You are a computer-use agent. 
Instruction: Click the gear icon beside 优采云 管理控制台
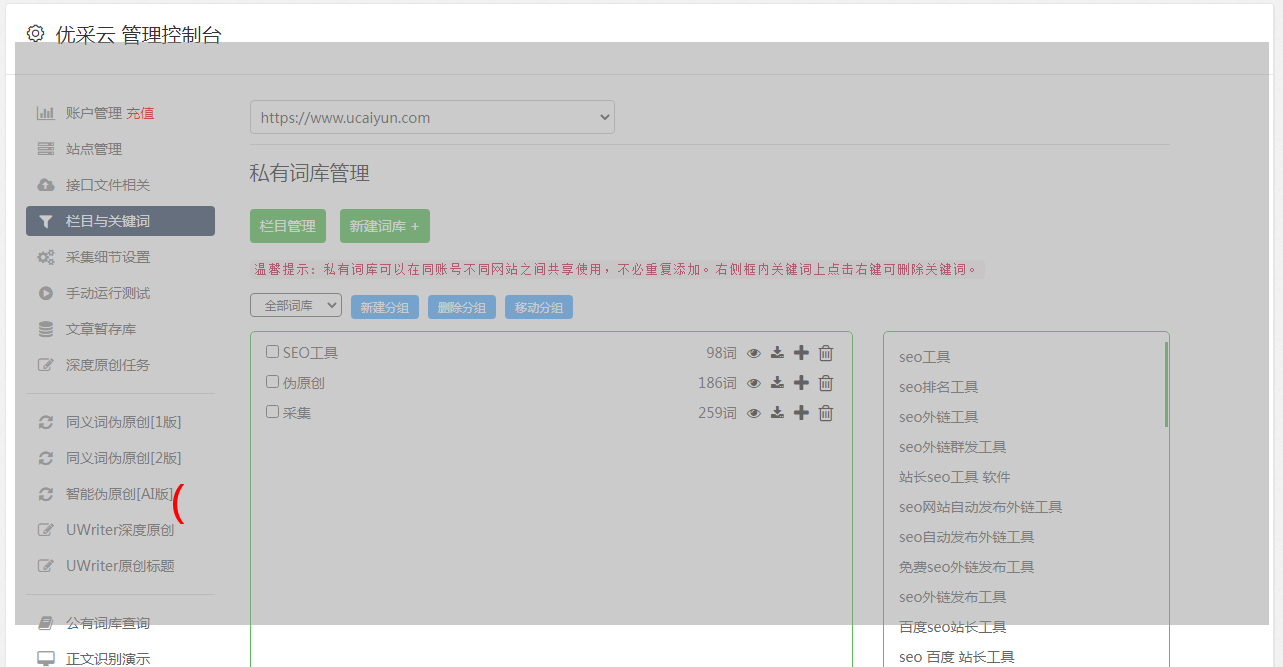point(36,33)
